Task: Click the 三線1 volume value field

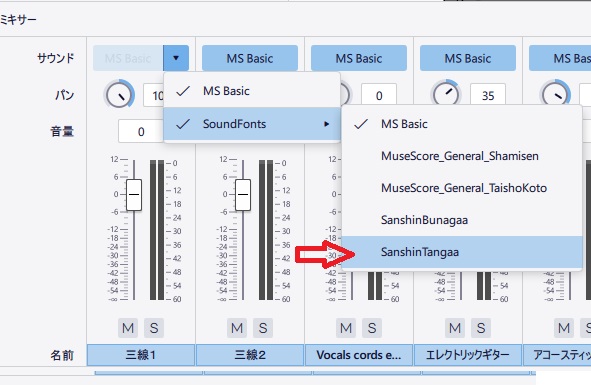Action: 141,132
